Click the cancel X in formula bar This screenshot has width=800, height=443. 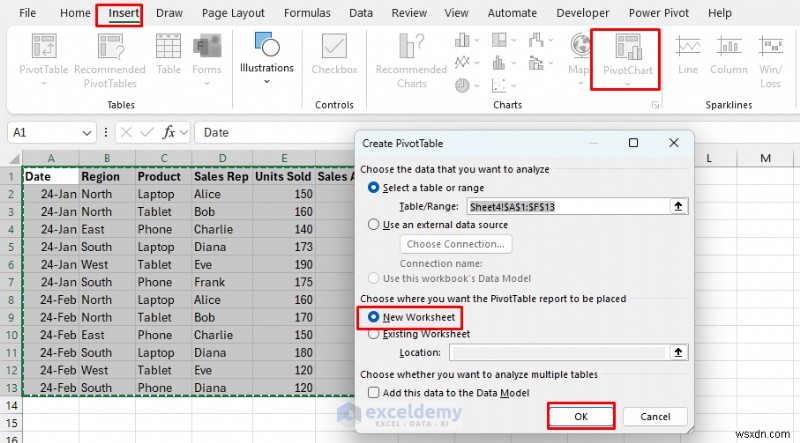126,133
